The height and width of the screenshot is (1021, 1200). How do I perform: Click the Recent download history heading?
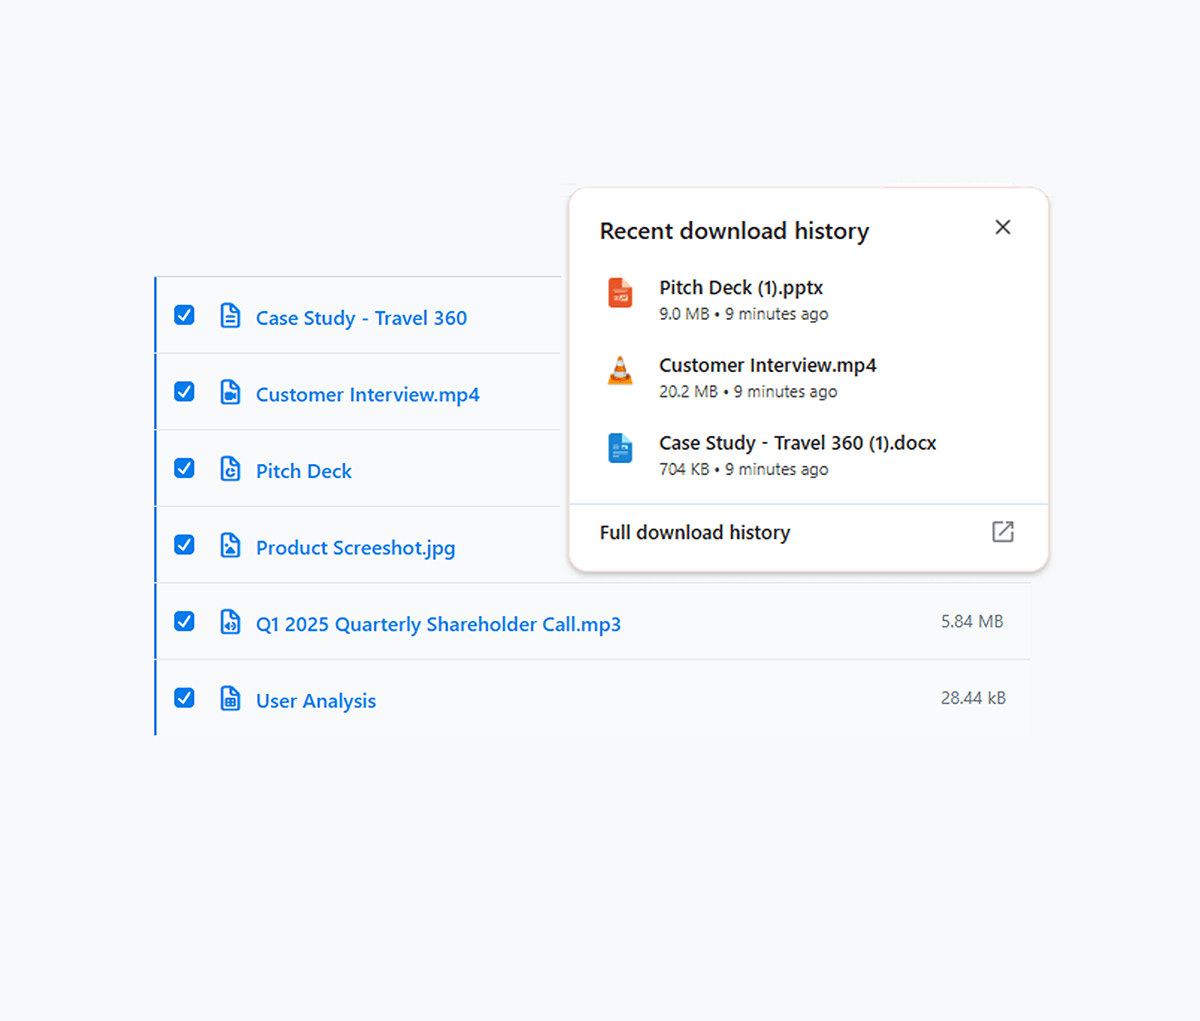[734, 231]
